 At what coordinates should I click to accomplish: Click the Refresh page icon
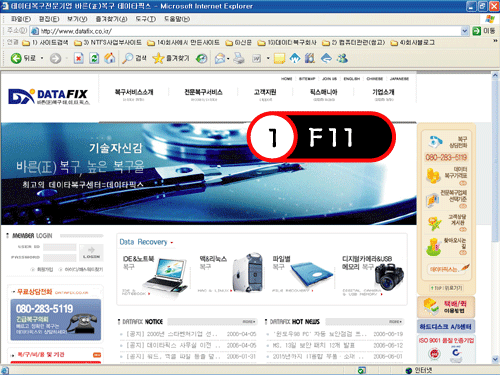94,58
